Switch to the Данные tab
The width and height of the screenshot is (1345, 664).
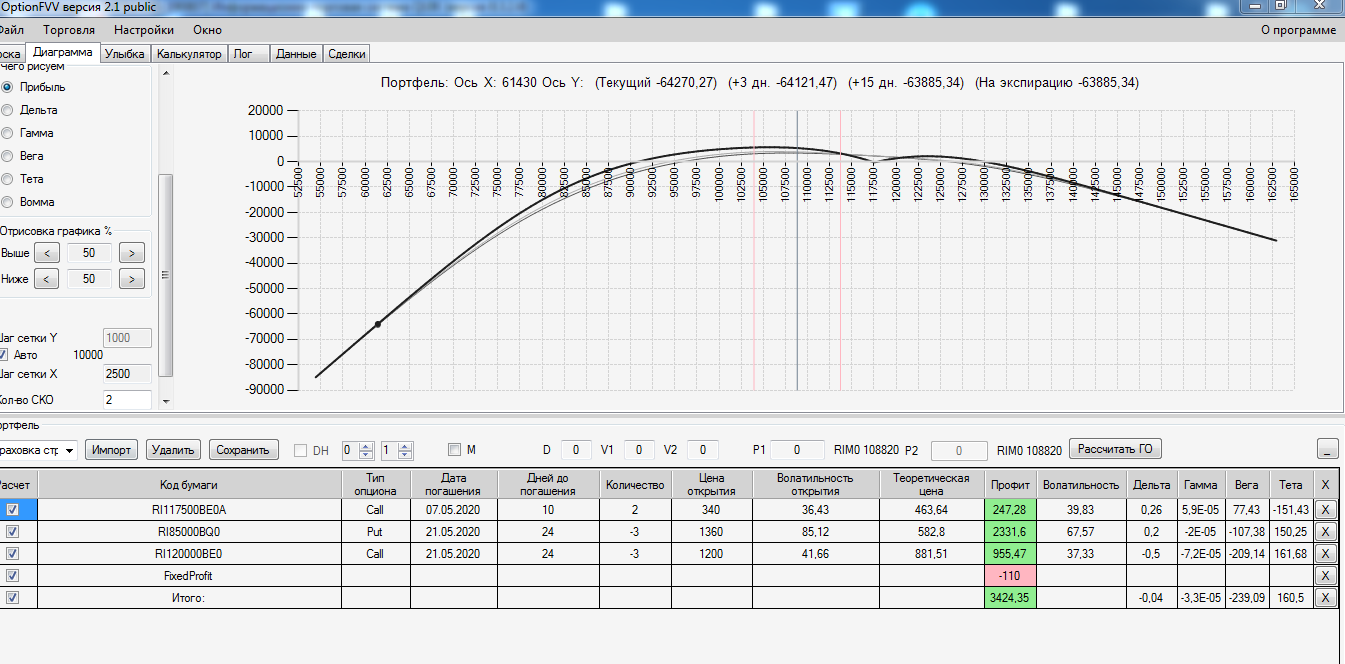pyautogui.click(x=296, y=54)
